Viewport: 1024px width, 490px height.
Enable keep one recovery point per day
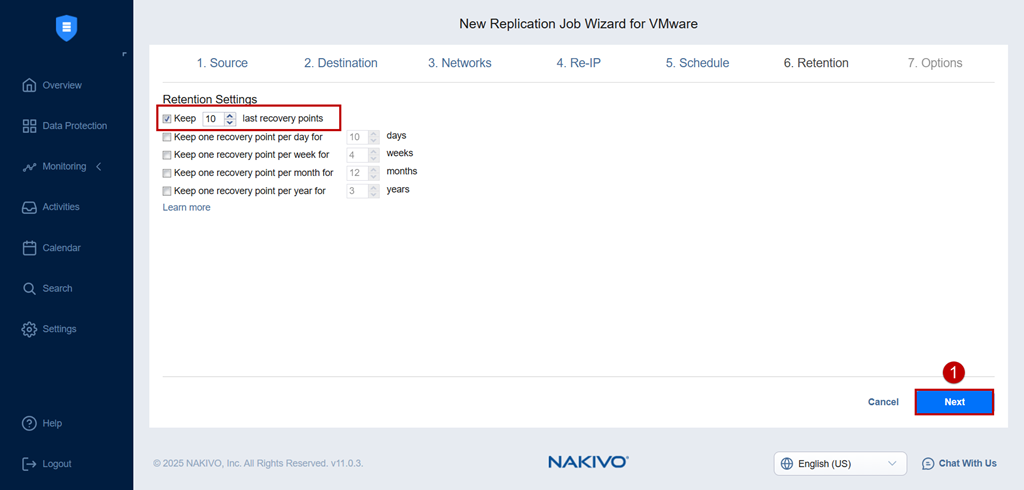click(x=167, y=137)
